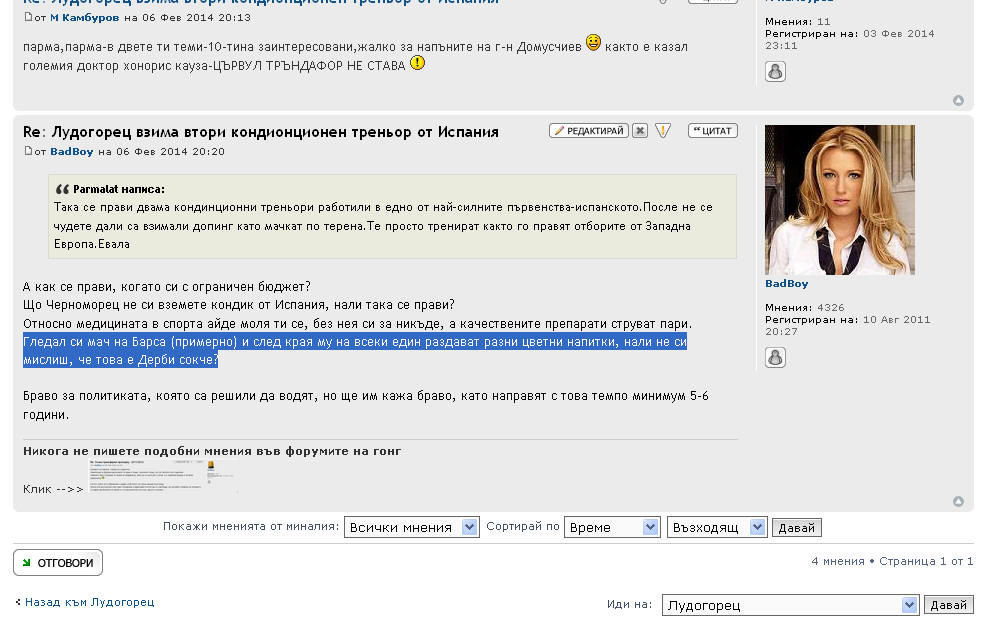
Task: Open the 'Всички мнения' dropdown
Action: (x=412, y=527)
